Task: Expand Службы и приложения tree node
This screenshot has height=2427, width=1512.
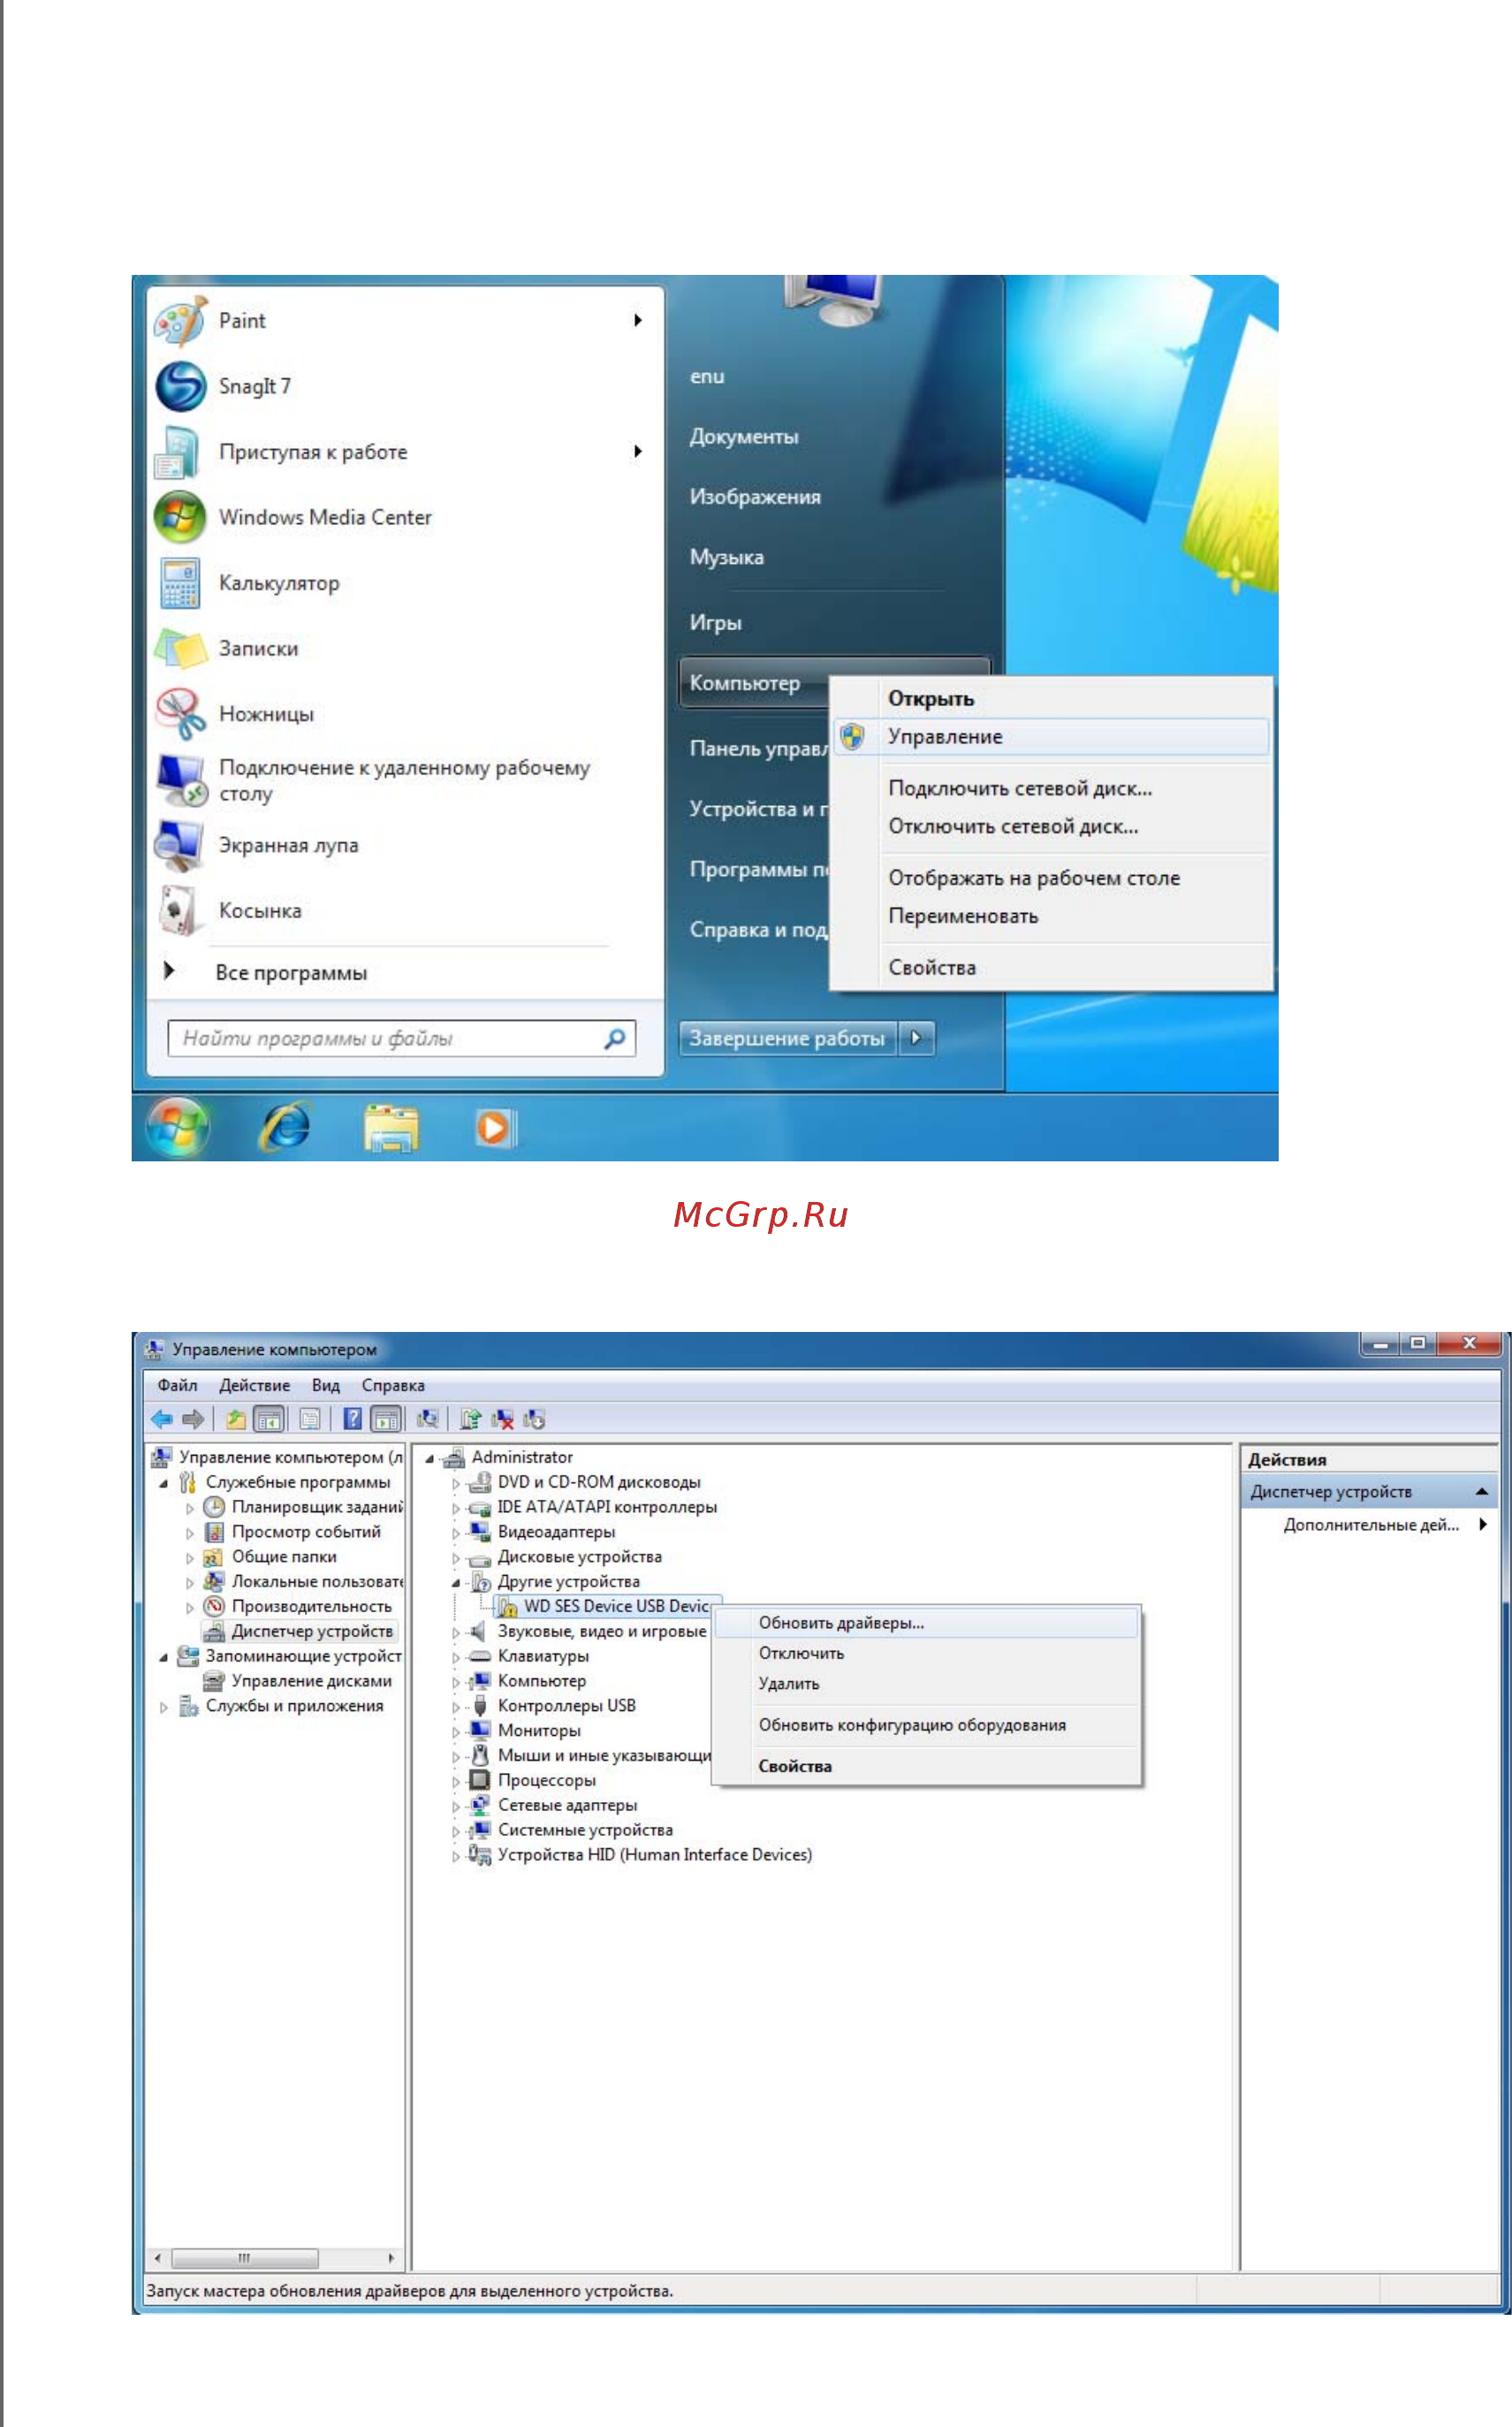Action: click(164, 1707)
